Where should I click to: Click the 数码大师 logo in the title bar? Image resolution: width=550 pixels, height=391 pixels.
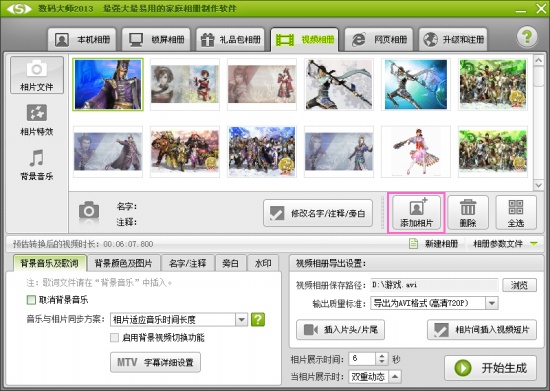pos(19,9)
